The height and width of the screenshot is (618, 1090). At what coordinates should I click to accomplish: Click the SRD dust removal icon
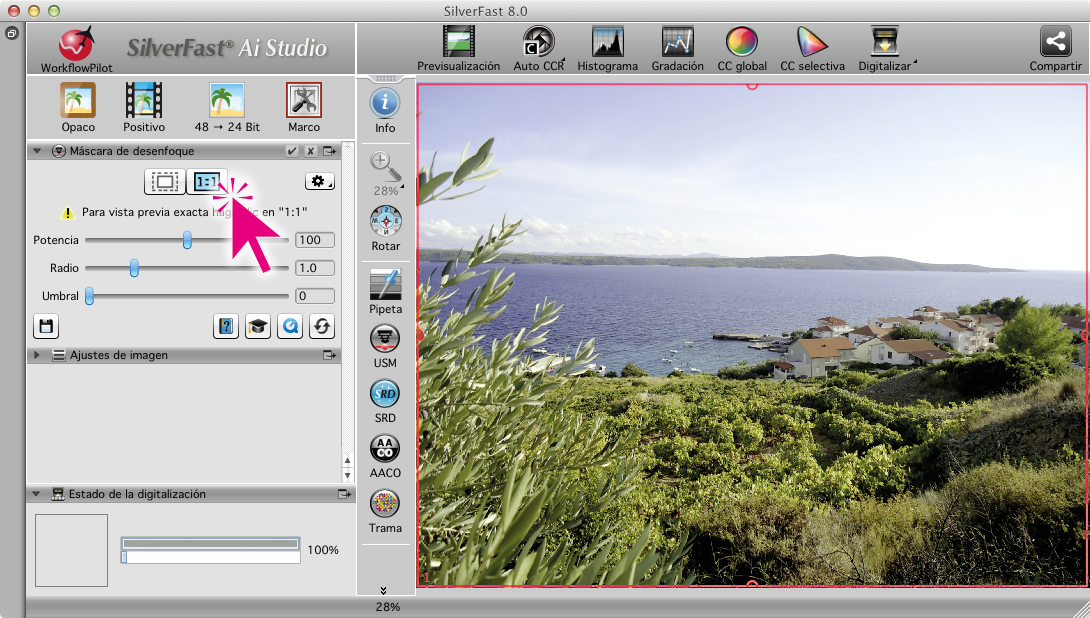point(385,399)
